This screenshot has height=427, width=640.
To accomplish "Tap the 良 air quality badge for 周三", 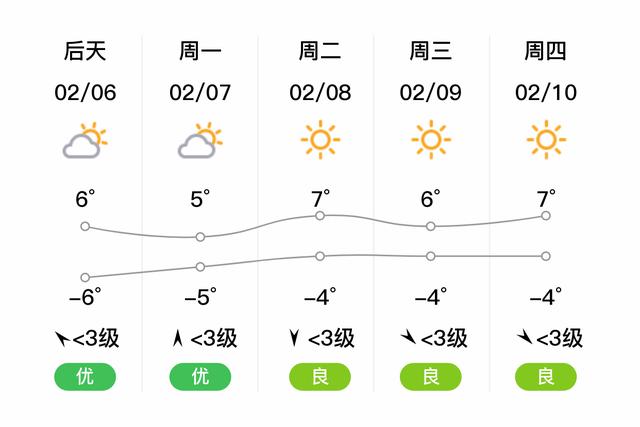I will [x=431, y=376].
